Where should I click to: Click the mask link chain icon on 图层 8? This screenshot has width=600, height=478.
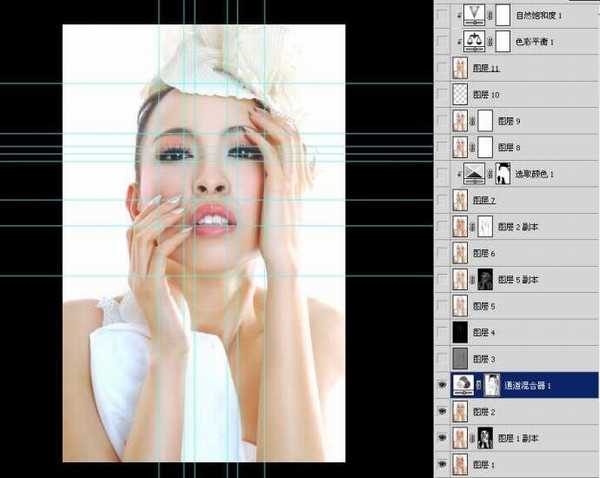(x=474, y=146)
